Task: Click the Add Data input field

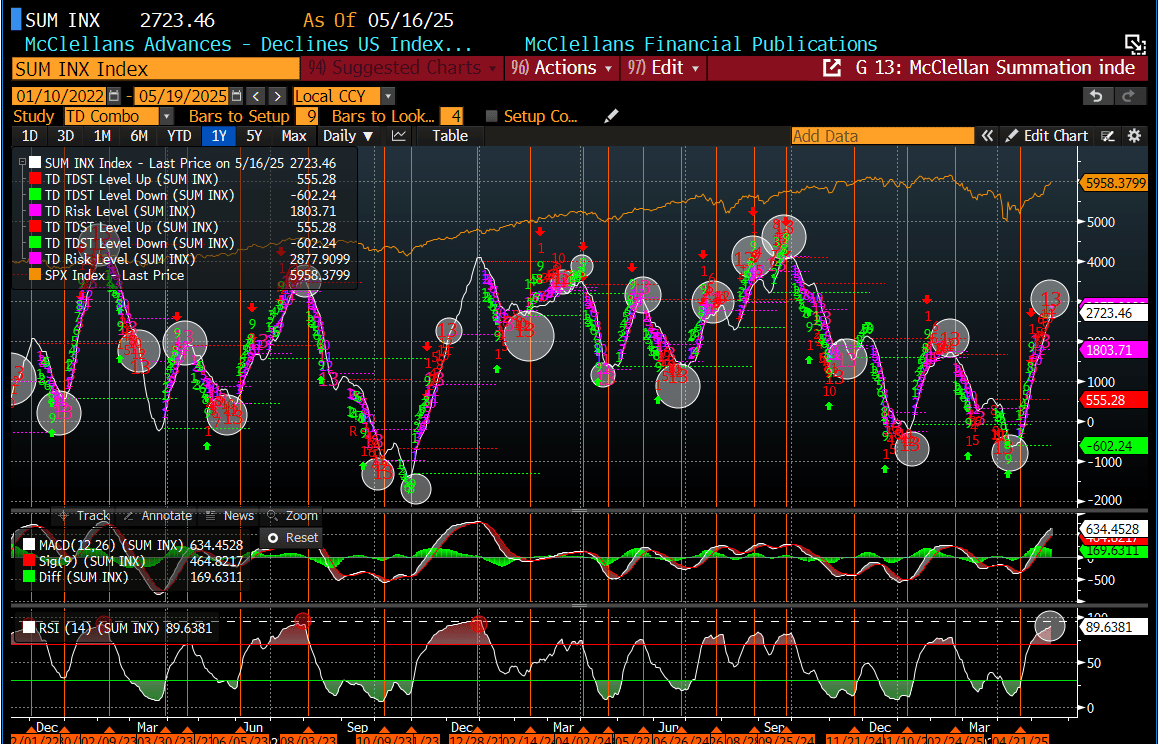Action: tap(882, 136)
